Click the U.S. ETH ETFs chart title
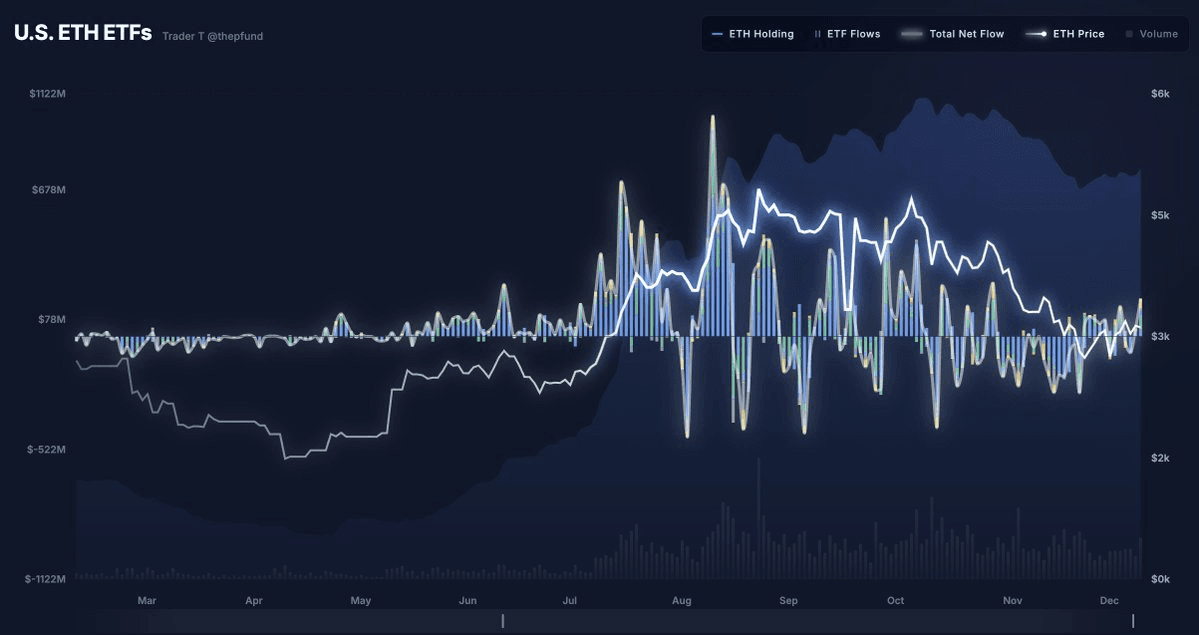The image size is (1199, 635). (x=83, y=33)
